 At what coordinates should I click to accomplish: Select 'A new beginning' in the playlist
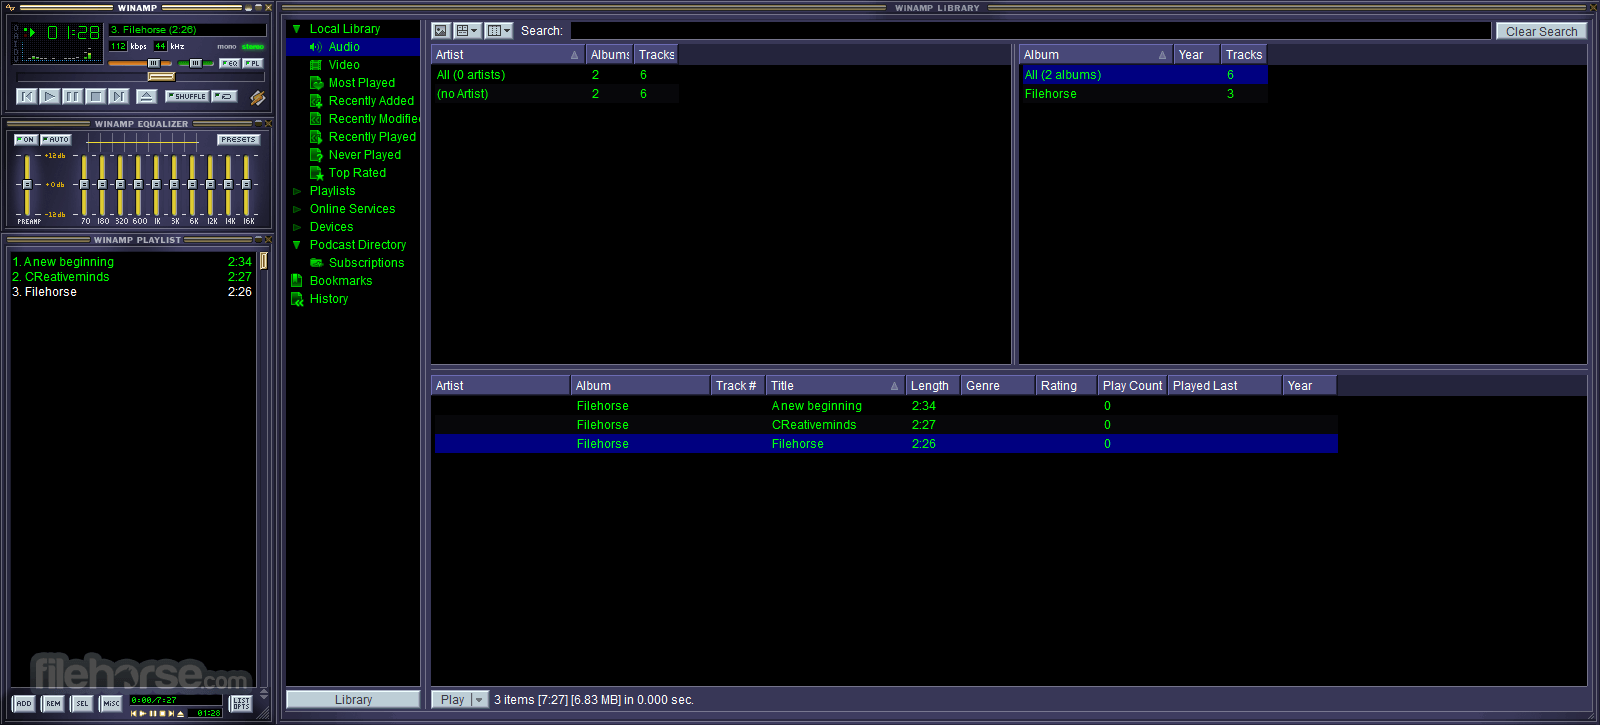coord(132,262)
